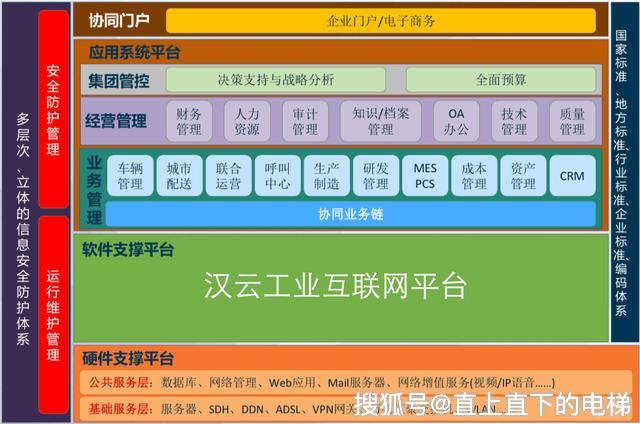The width and height of the screenshot is (640, 424).
Task: Select the 企业门户/电子商务 yellow bar
Action: coord(381,21)
